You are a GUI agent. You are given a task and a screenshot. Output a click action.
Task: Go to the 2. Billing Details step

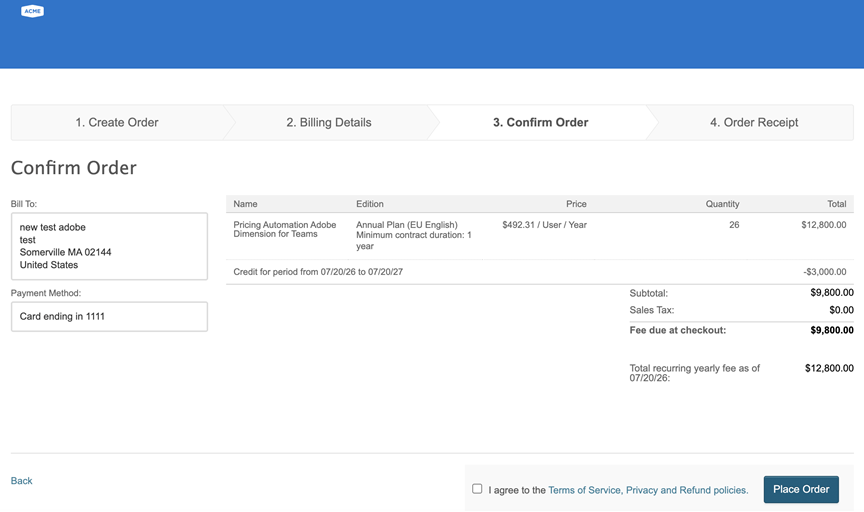tap(328, 122)
